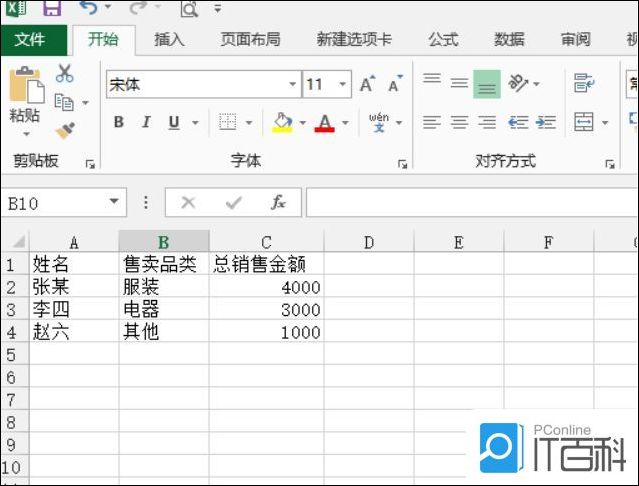Click the Insert Function fx button

coord(278,202)
